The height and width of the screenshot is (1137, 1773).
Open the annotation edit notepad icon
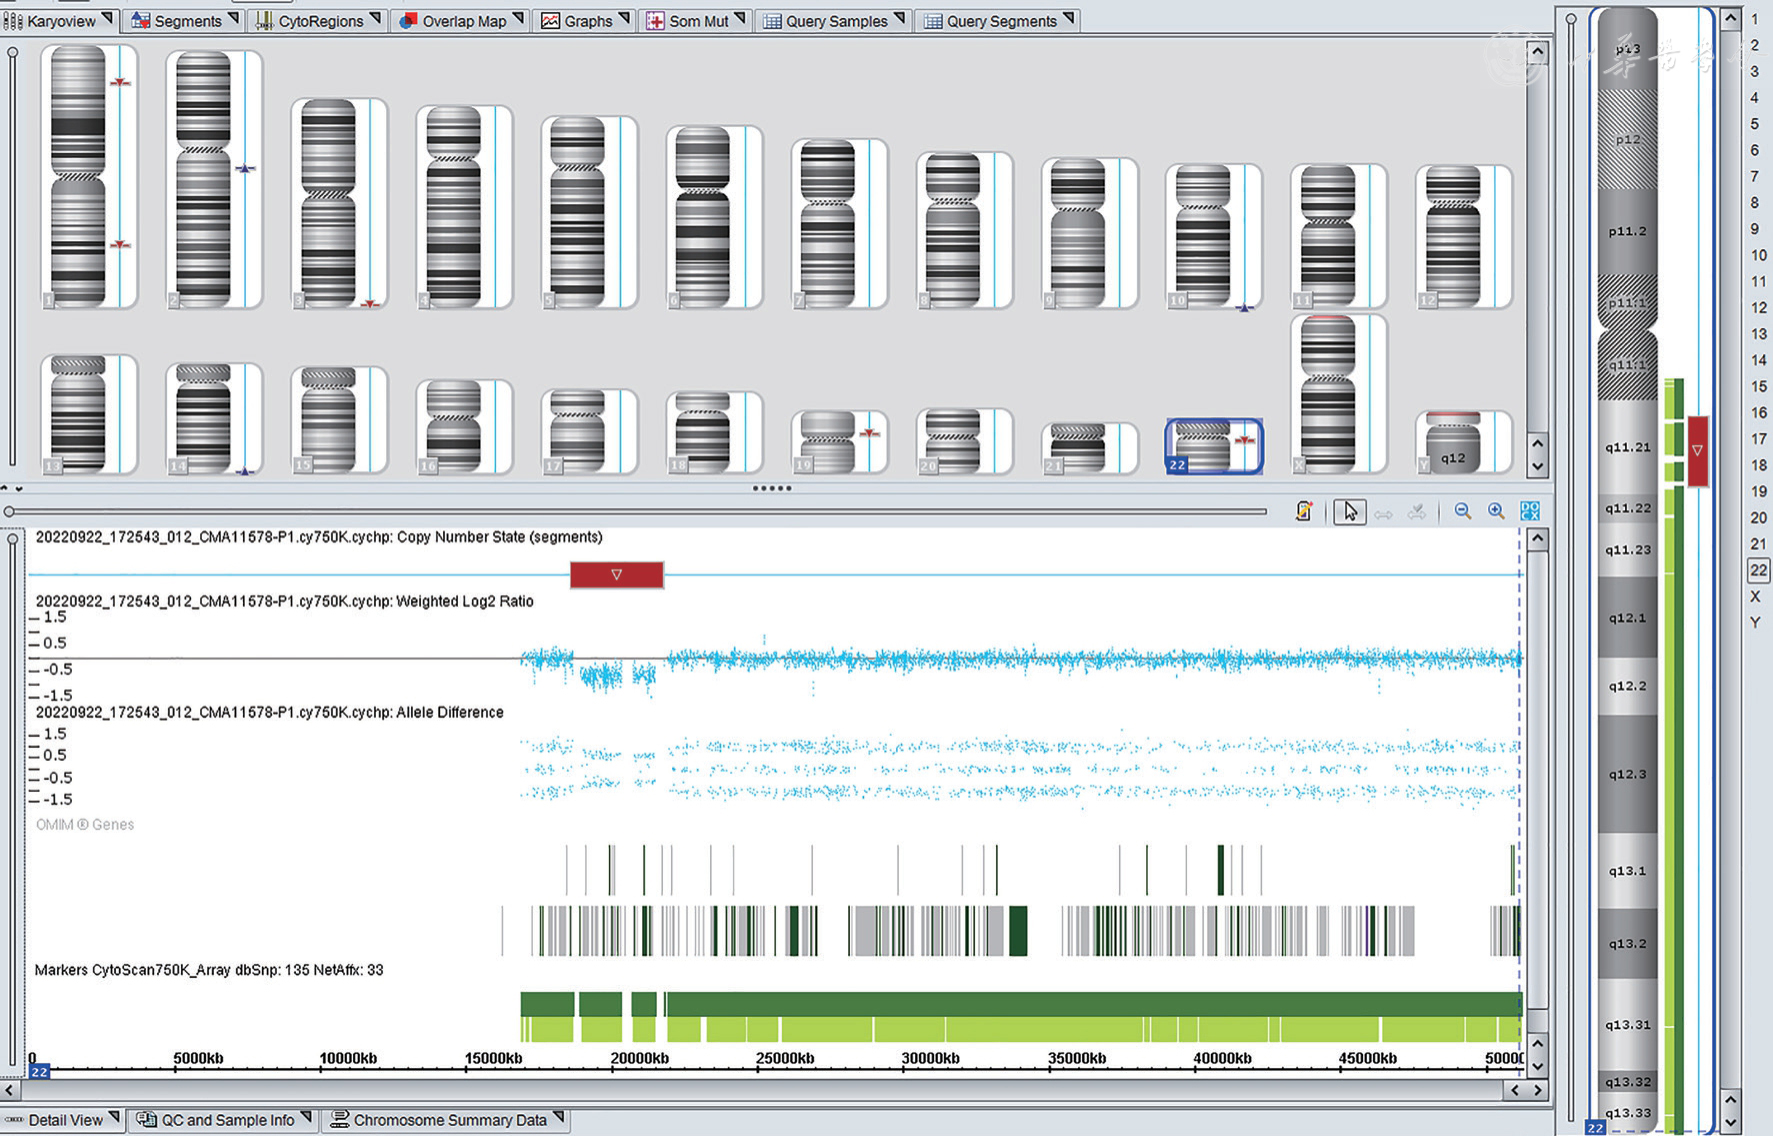pyautogui.click(x=1304, y=512)
